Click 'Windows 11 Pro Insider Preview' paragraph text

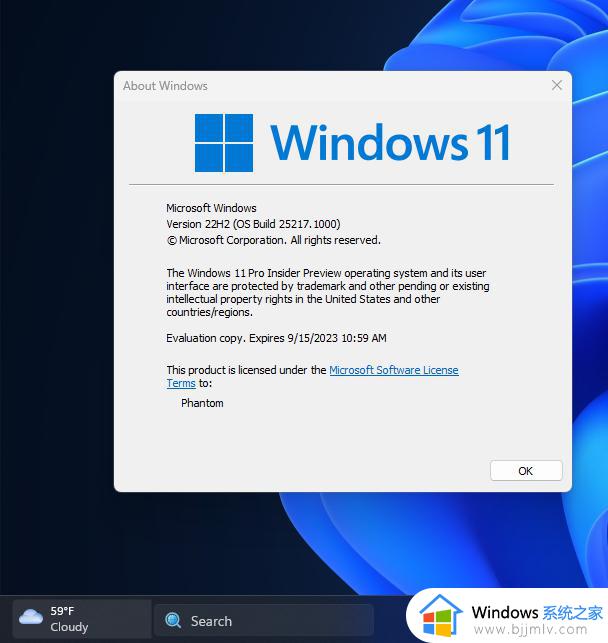tap(328, 292)
